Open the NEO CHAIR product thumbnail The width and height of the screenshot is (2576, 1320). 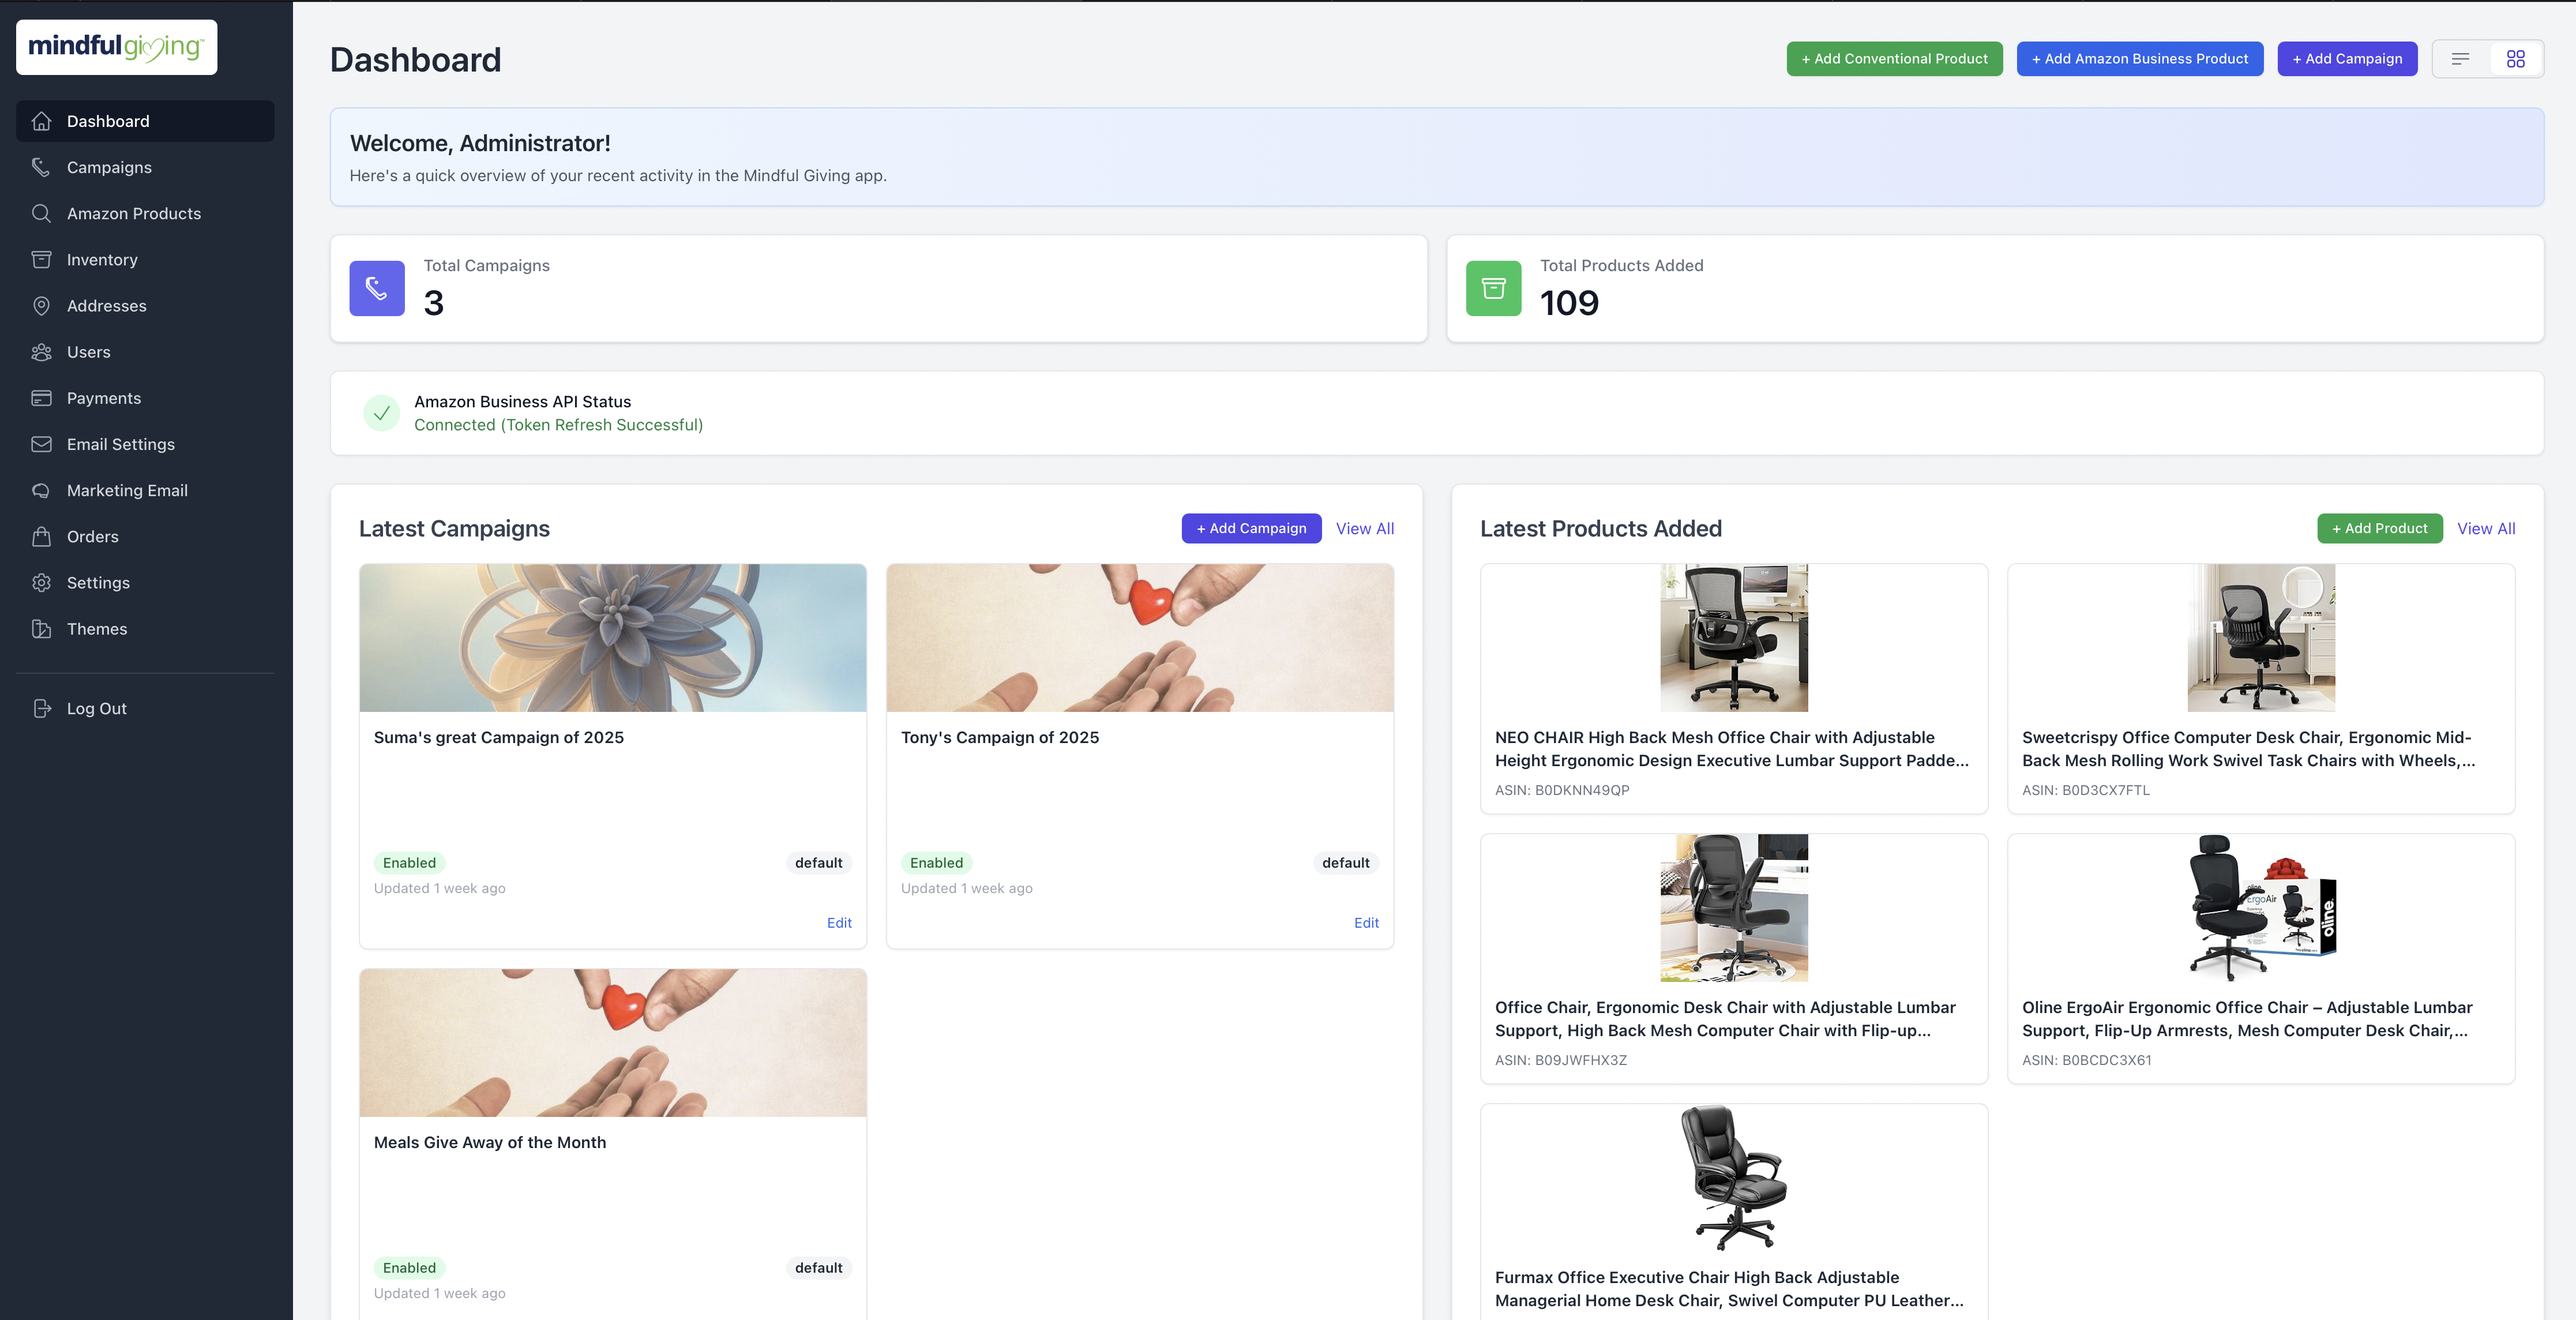tap(1733, 638)
